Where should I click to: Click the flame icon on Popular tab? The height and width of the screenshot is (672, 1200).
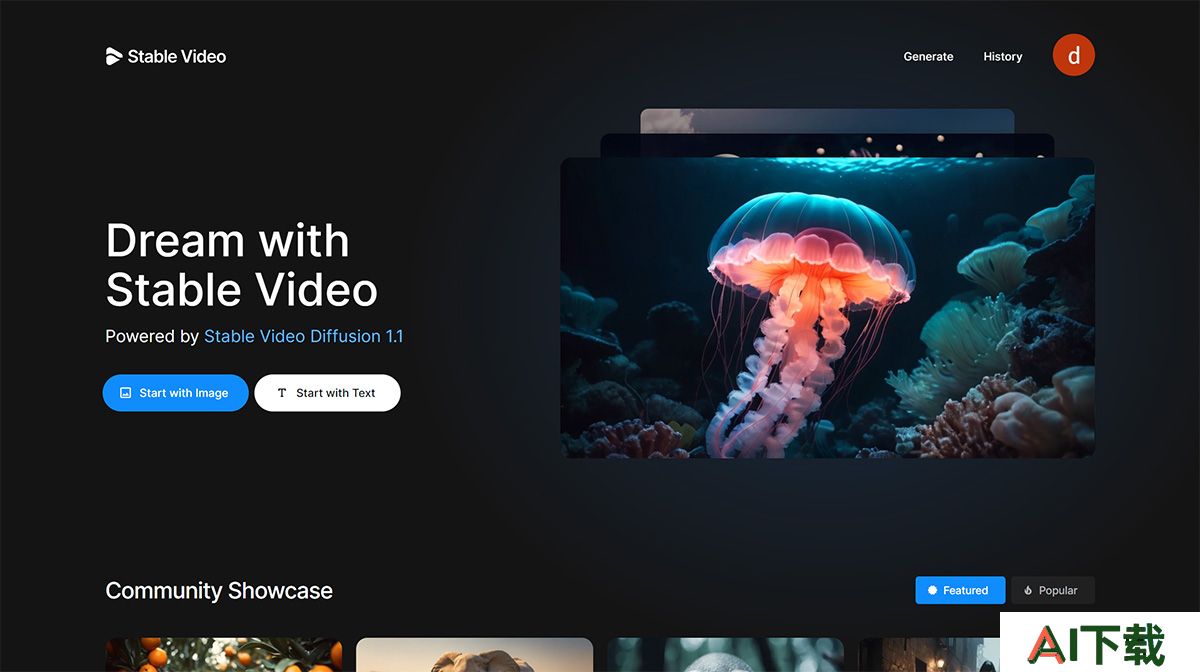point(1028,591)
